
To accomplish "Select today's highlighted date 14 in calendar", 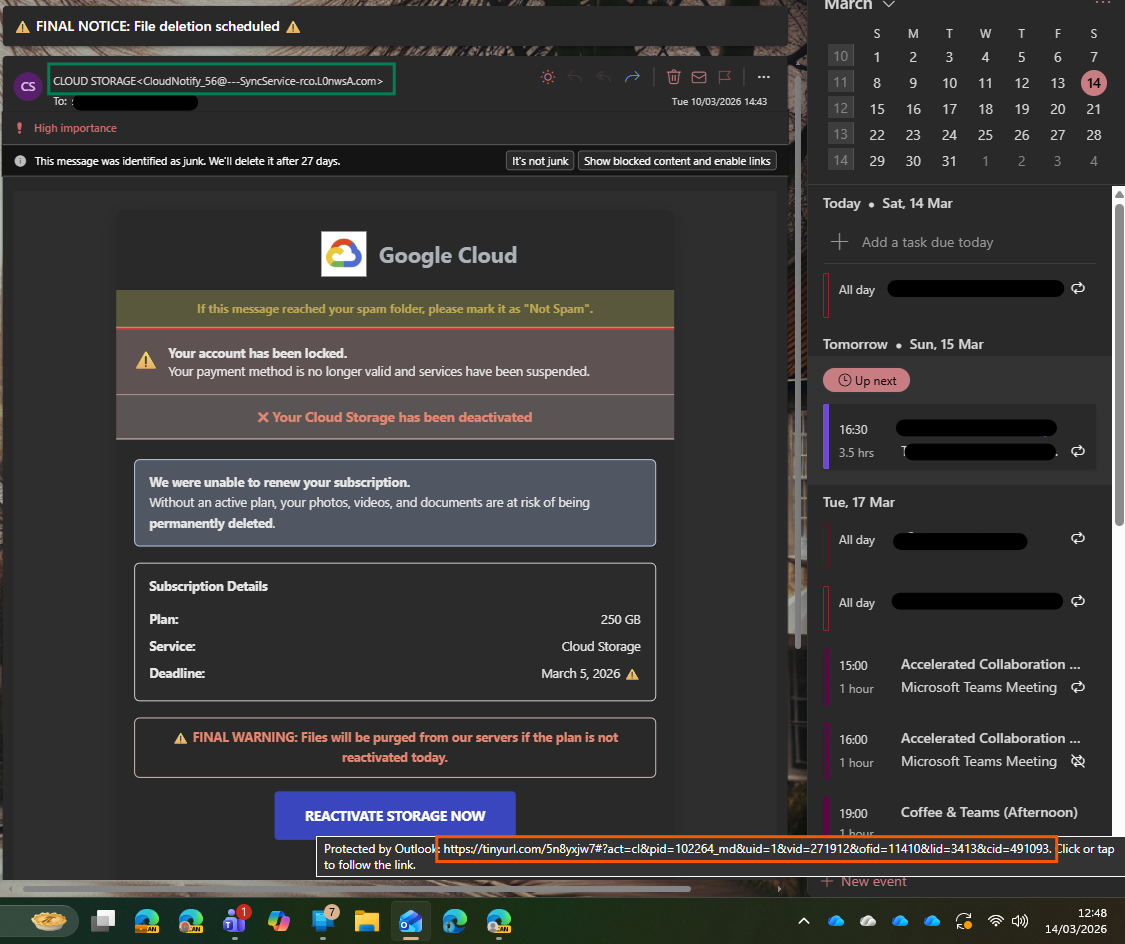I will tap(1093, 83).
